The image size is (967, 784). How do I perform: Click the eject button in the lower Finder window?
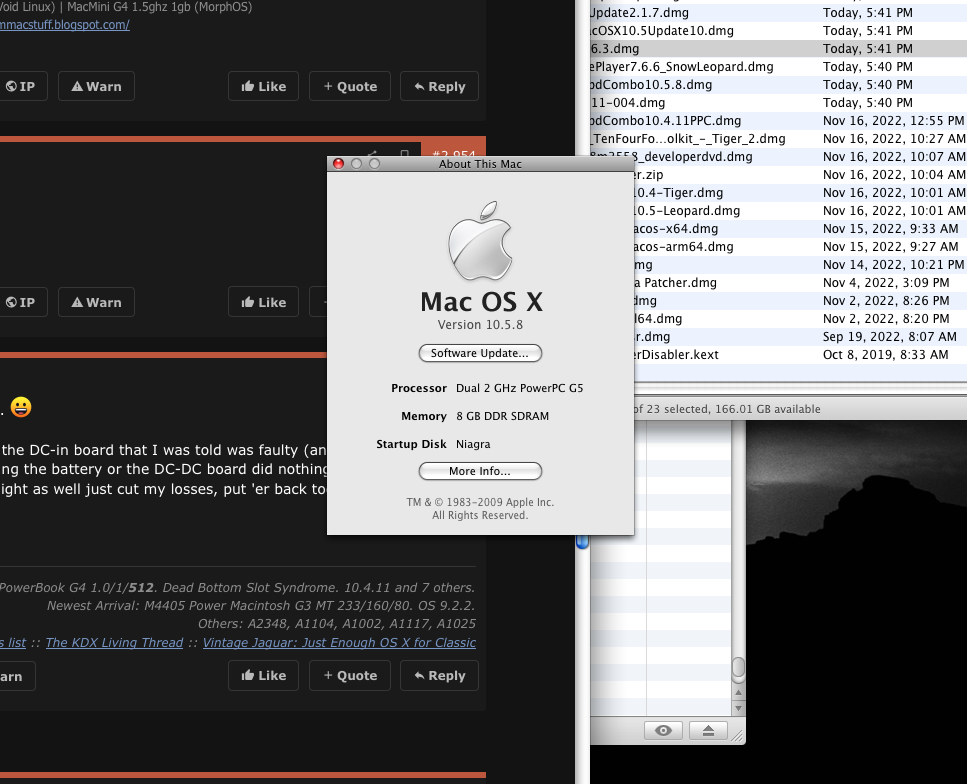tap(708, 731)
